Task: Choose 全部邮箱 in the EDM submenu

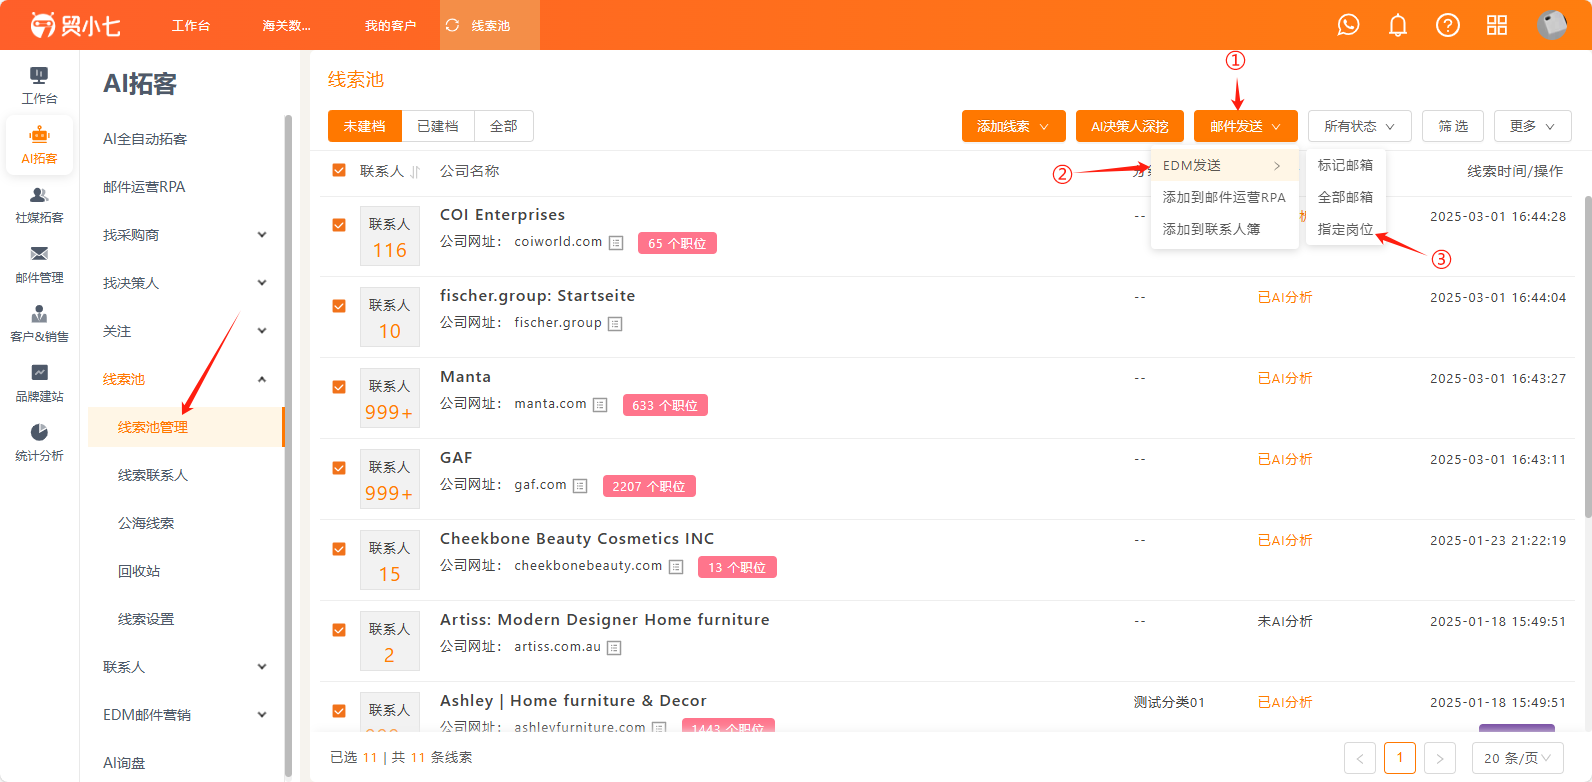Action: point(1346,197)
